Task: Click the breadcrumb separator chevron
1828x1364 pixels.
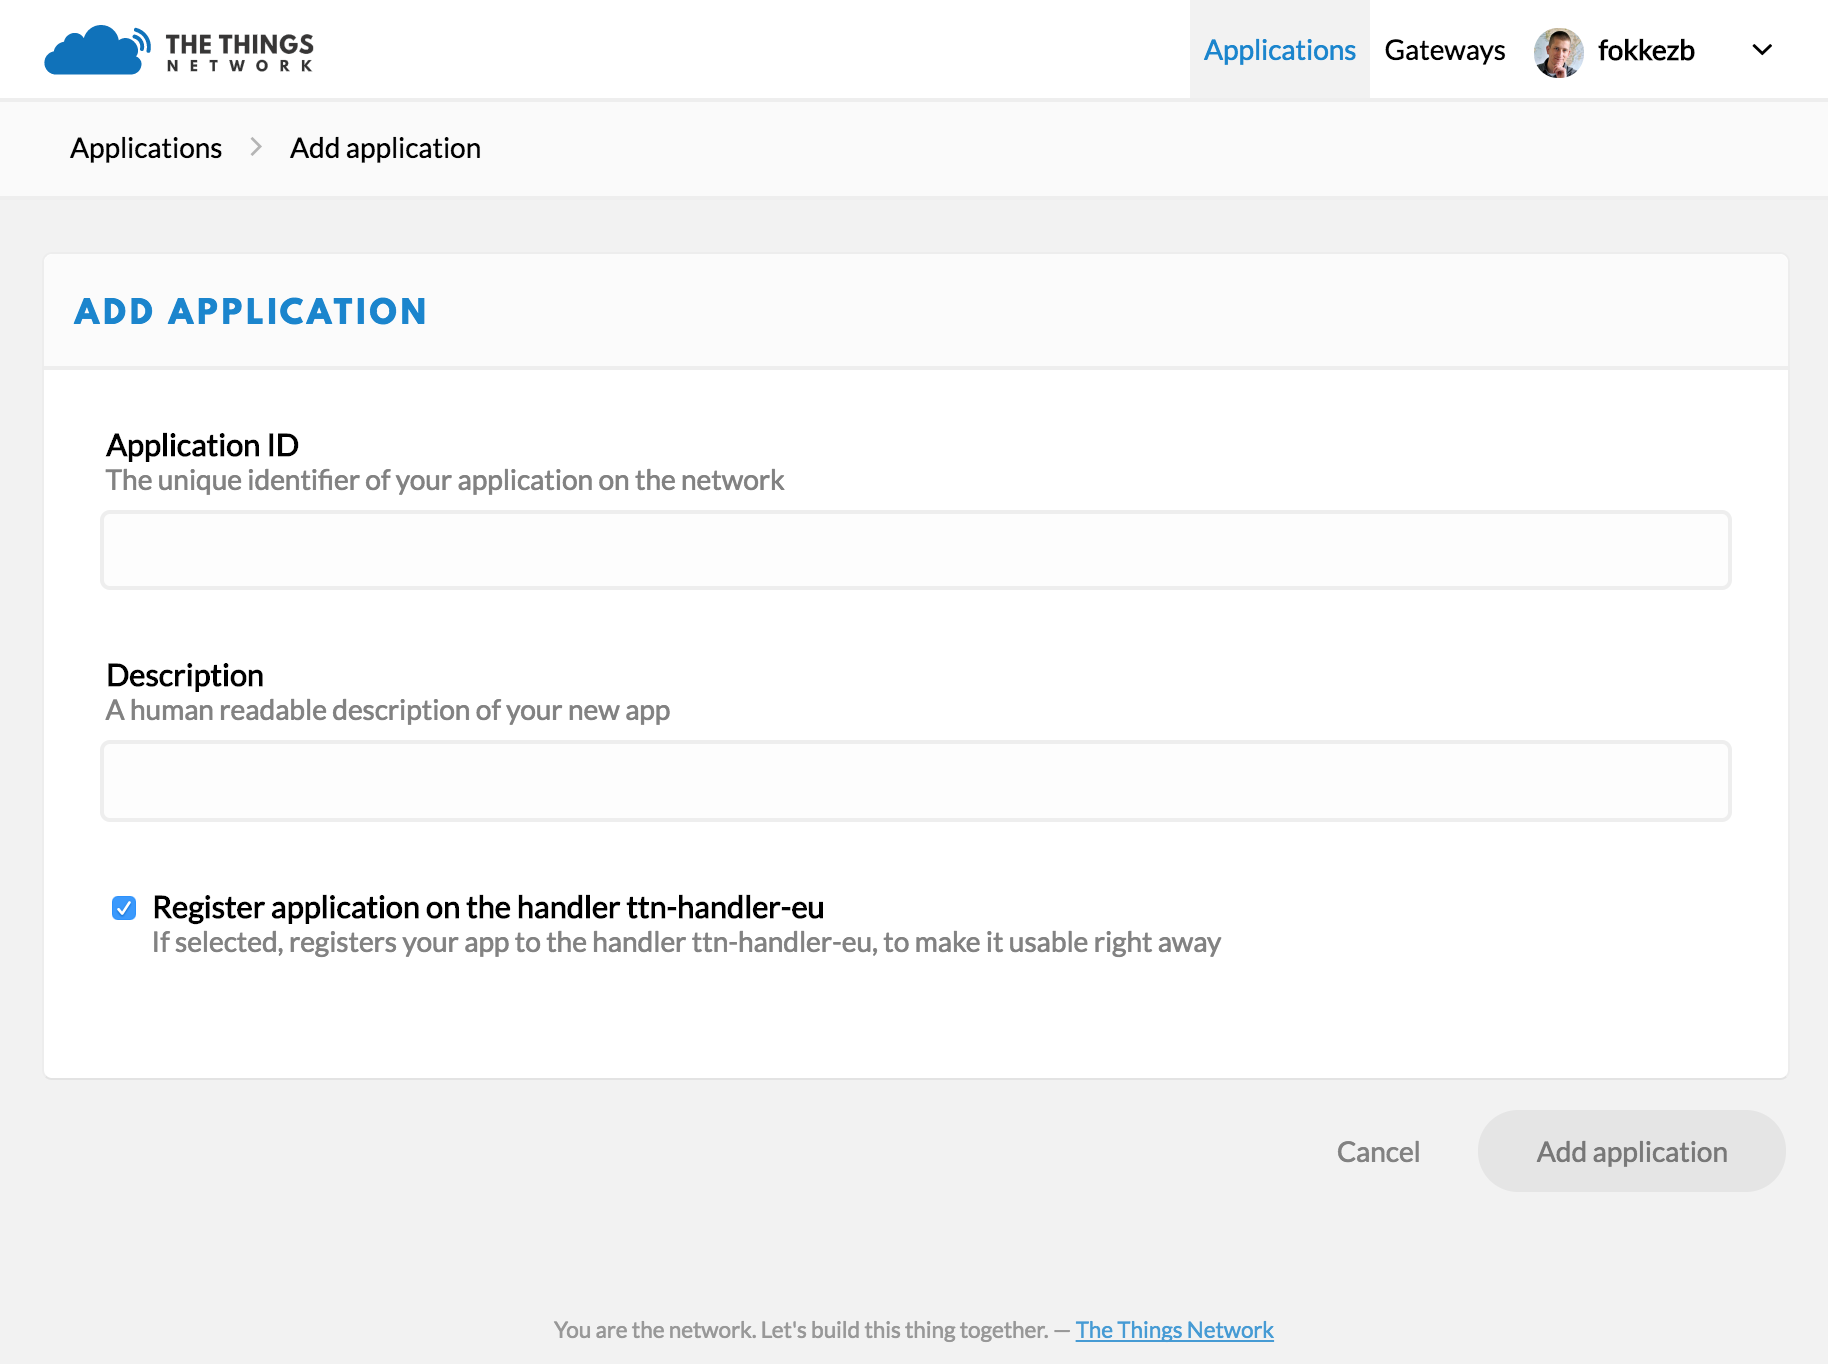Action: (x=256, y=147)
